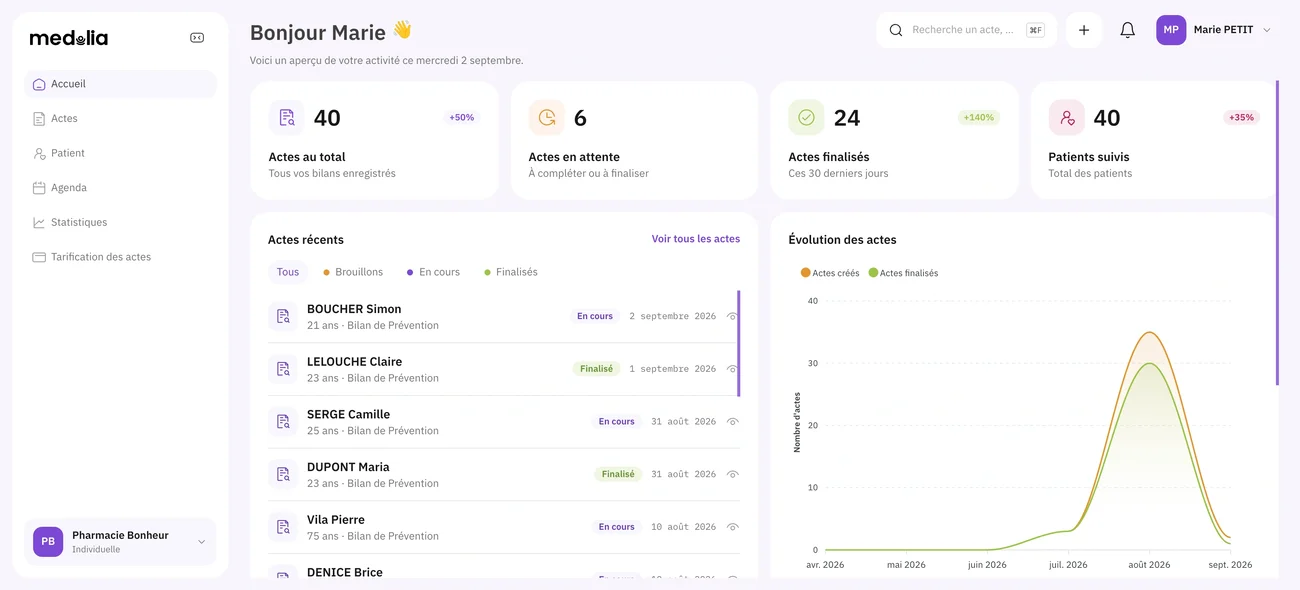Go to Accueil in the sidebar
The height and width of the screenshot is (590, 1300).
click(120, 84)
